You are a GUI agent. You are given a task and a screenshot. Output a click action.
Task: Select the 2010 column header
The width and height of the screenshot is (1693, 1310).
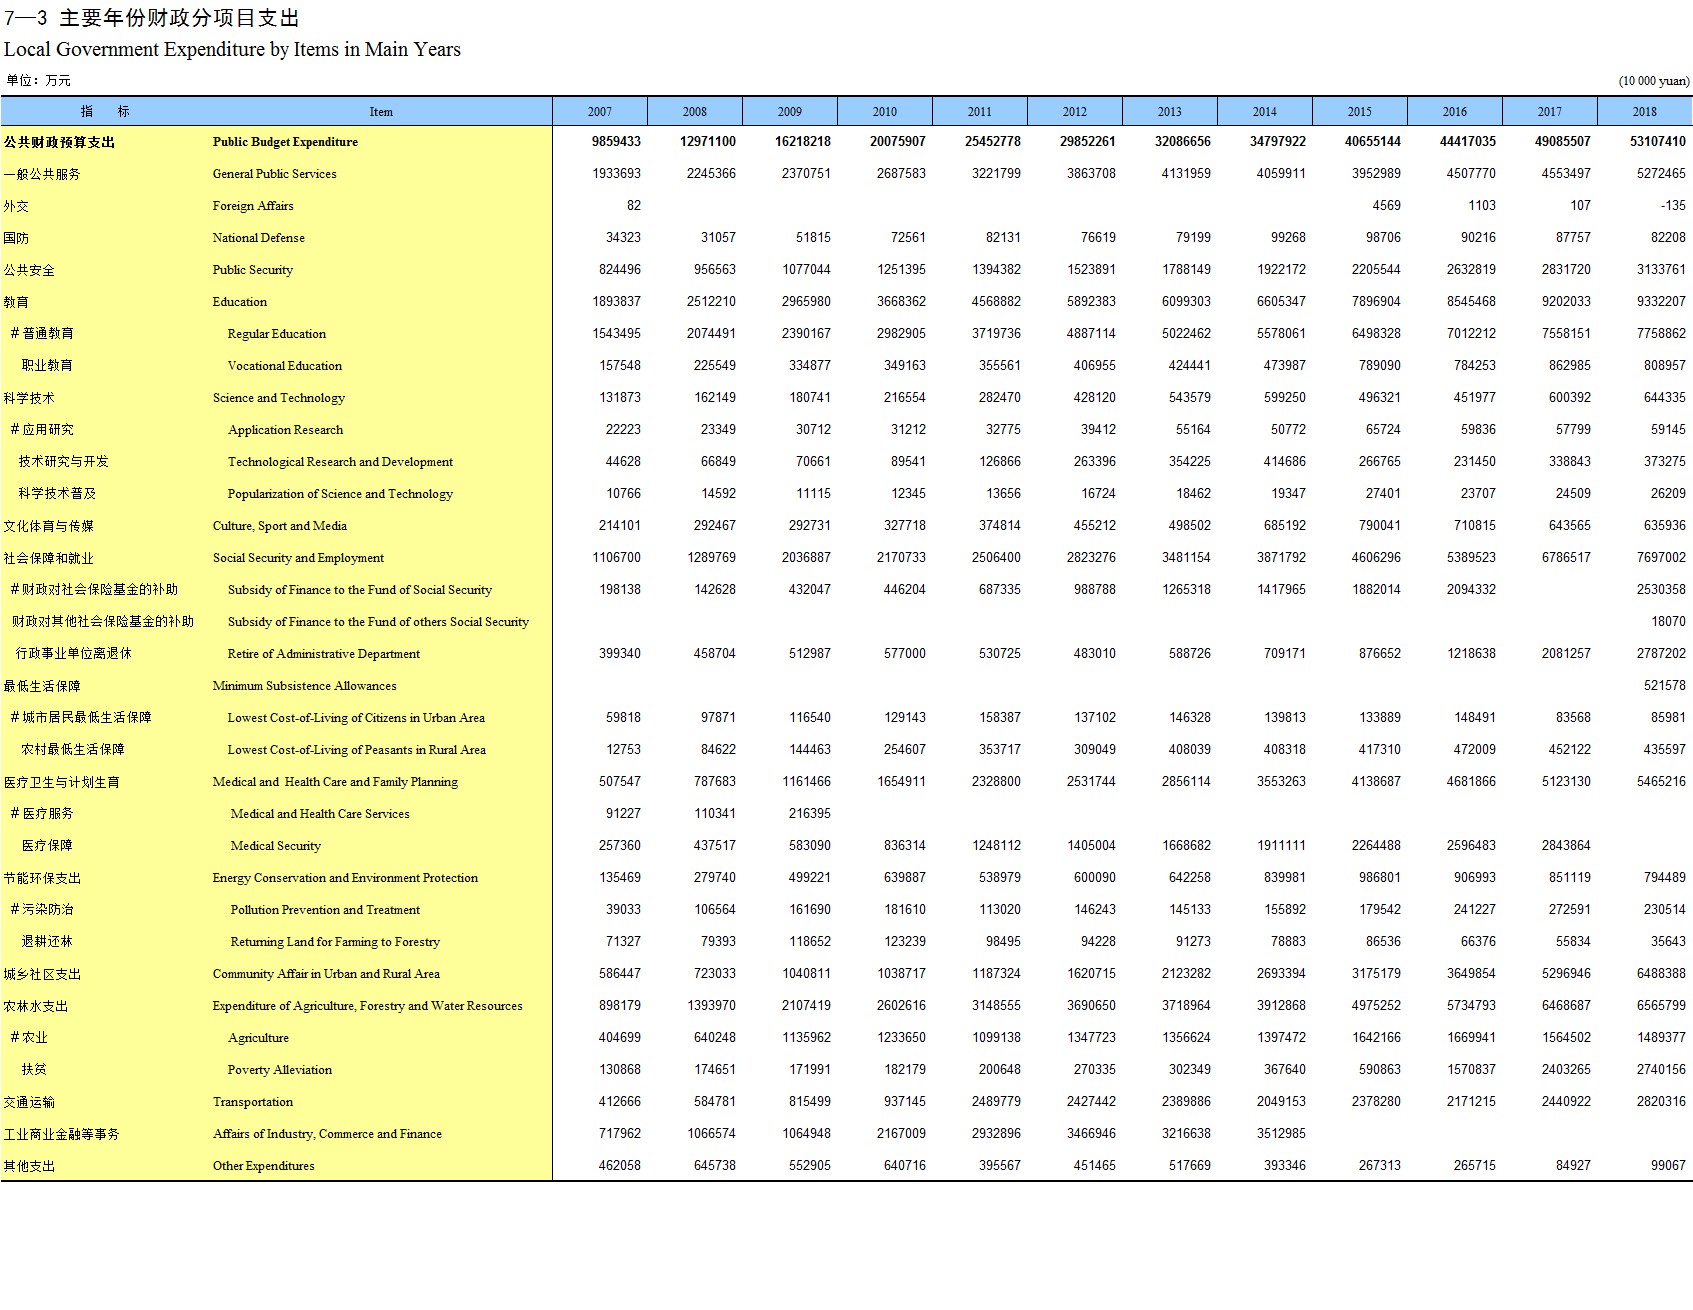pyautogui.click(x=885, y=111)
